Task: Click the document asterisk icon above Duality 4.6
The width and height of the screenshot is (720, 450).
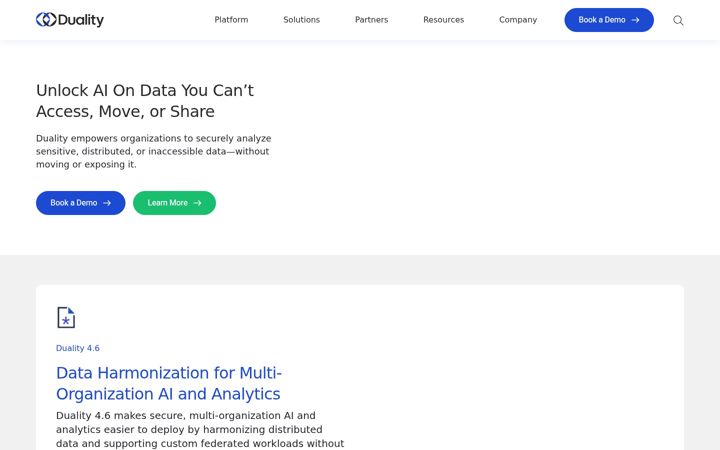Action: 66,317
